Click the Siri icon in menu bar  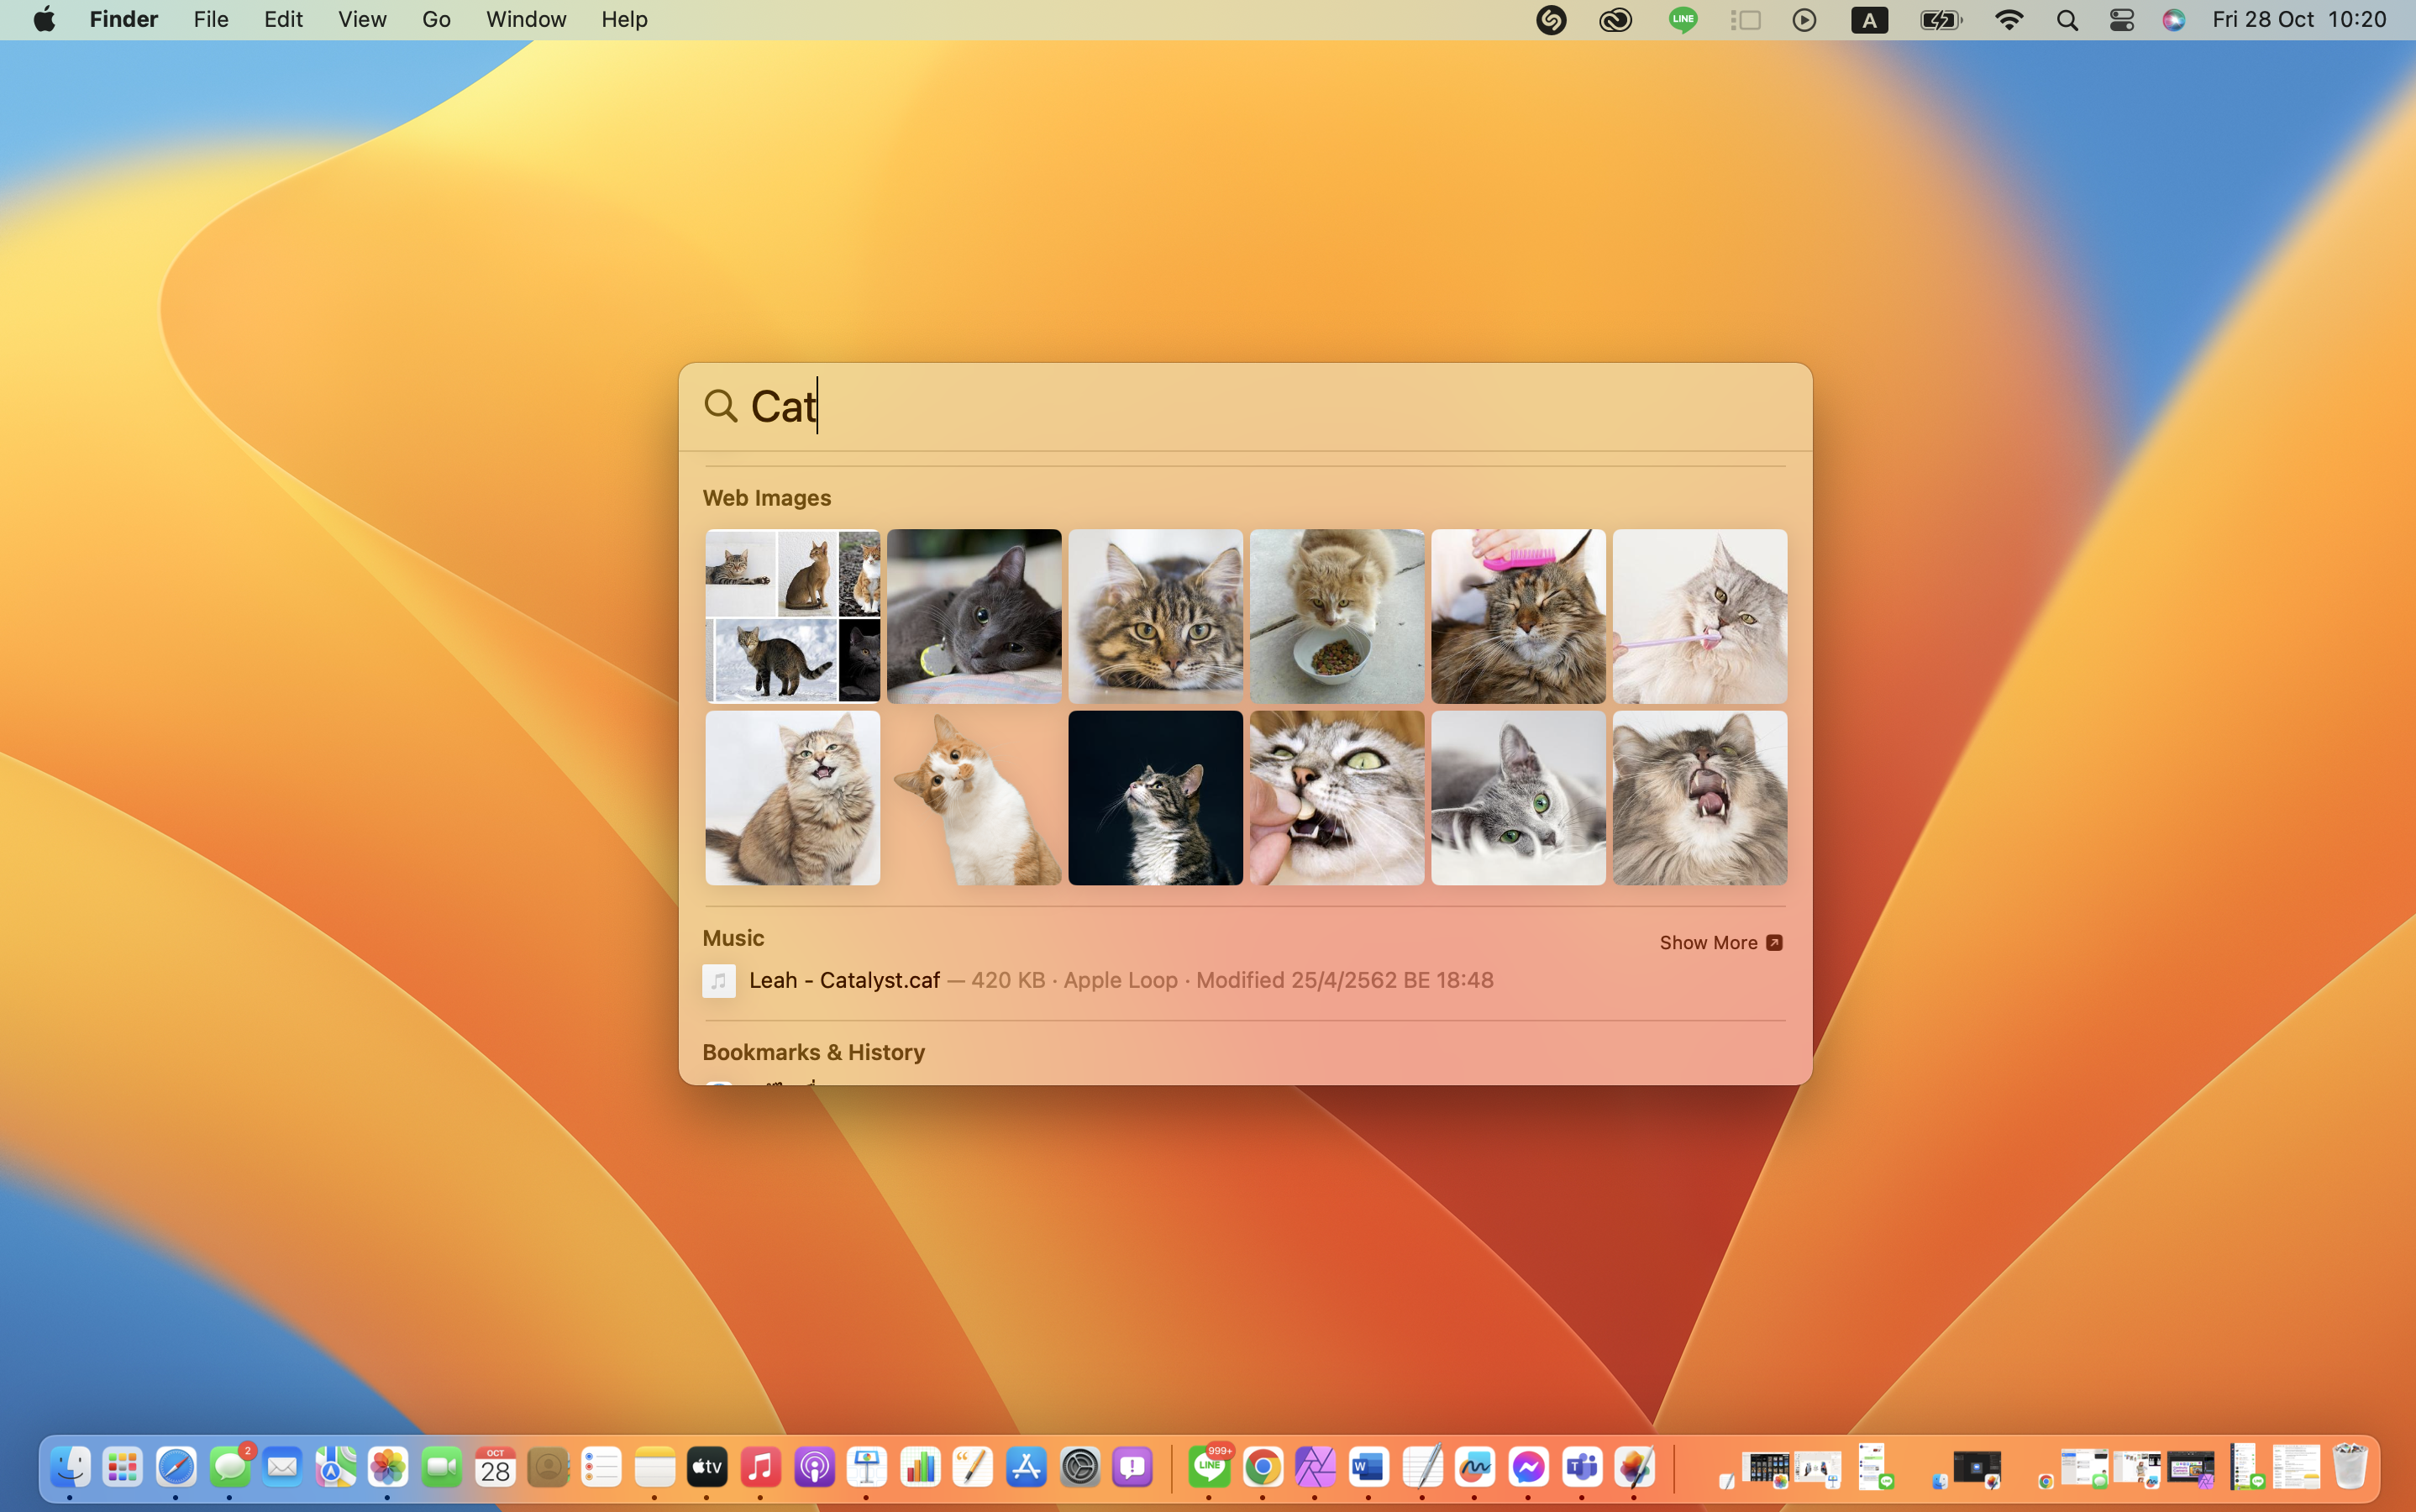[2173, 20]
